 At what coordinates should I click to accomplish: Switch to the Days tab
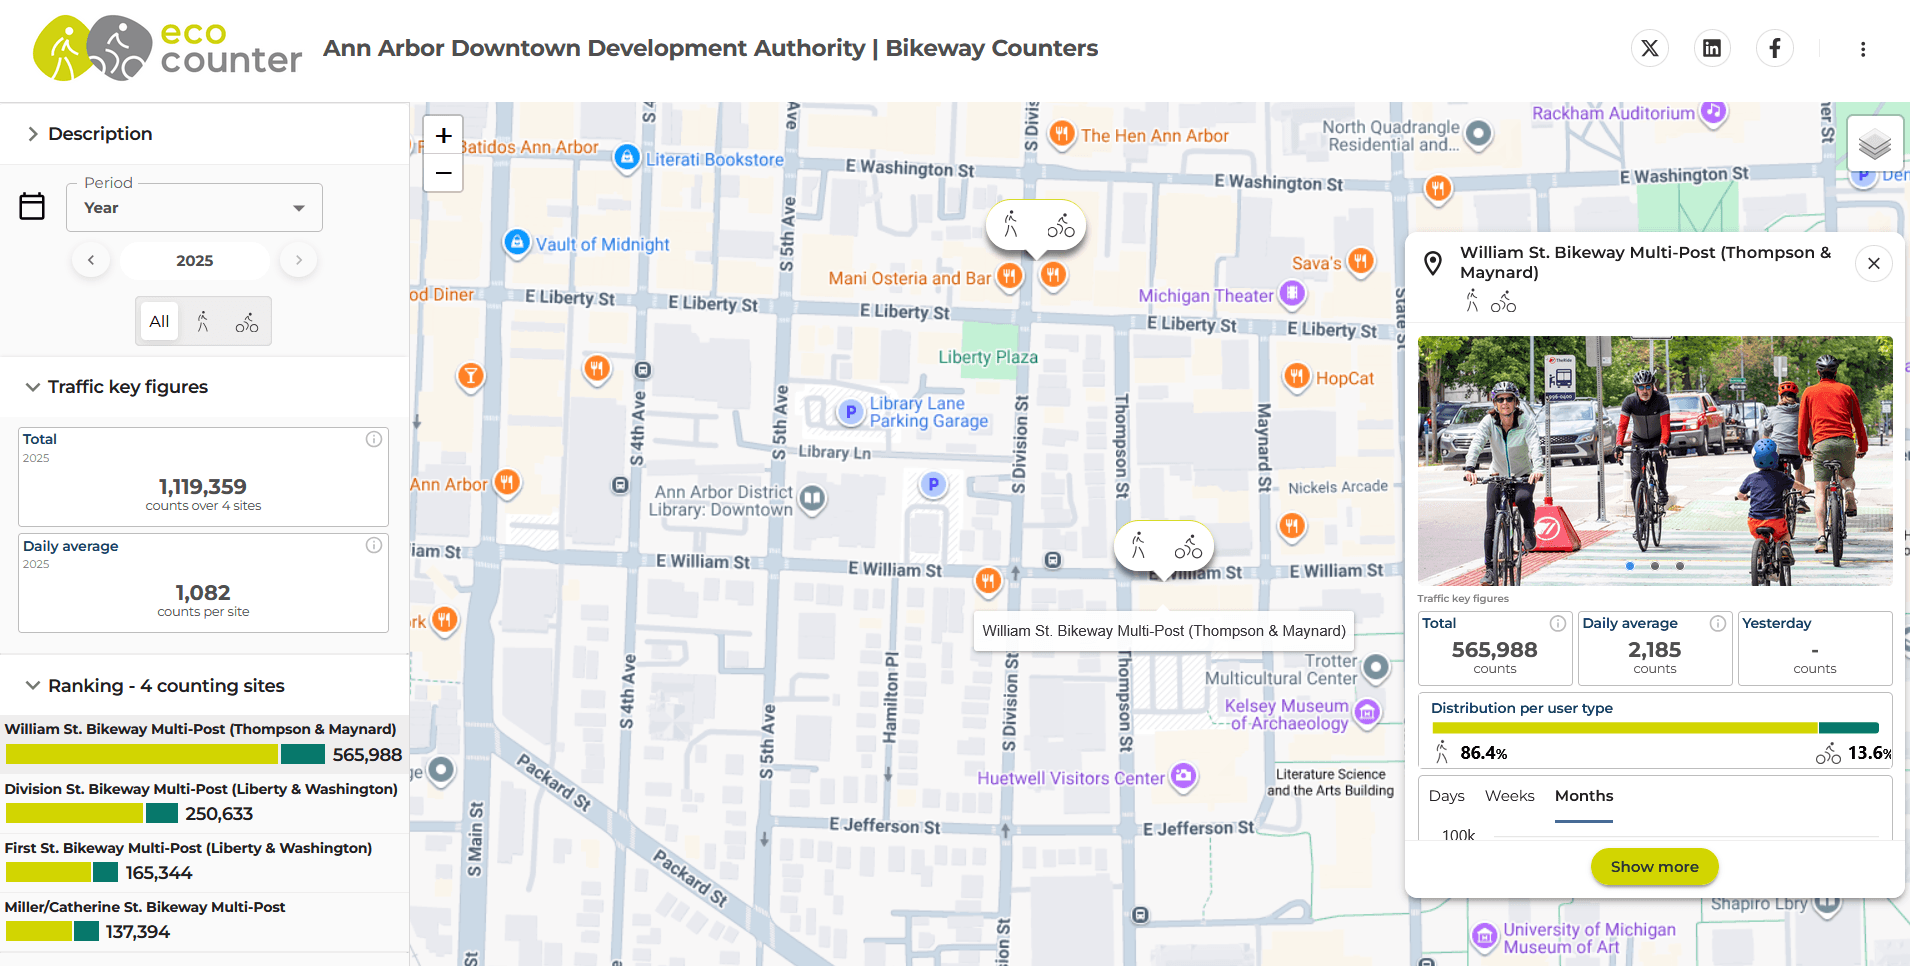[1446, 796]
